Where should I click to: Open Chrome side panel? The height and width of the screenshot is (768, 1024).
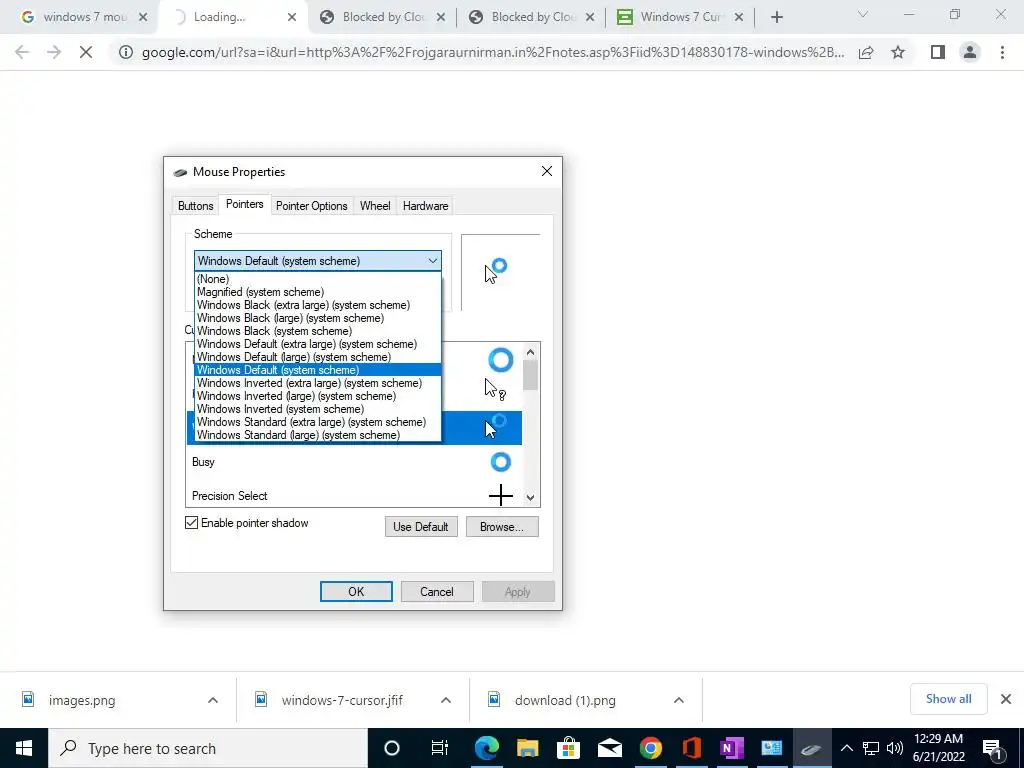[938, 52]
